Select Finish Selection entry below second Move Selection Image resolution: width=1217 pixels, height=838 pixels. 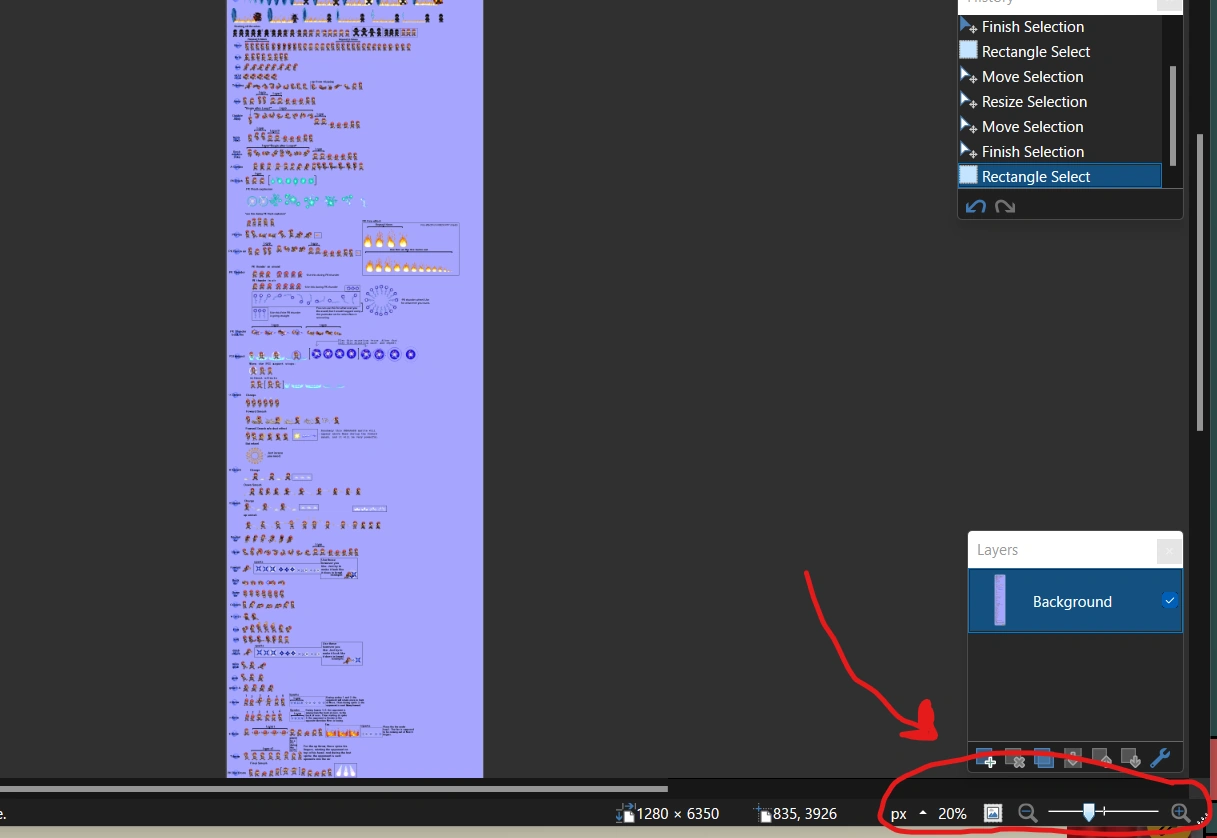click(1060, 151)
